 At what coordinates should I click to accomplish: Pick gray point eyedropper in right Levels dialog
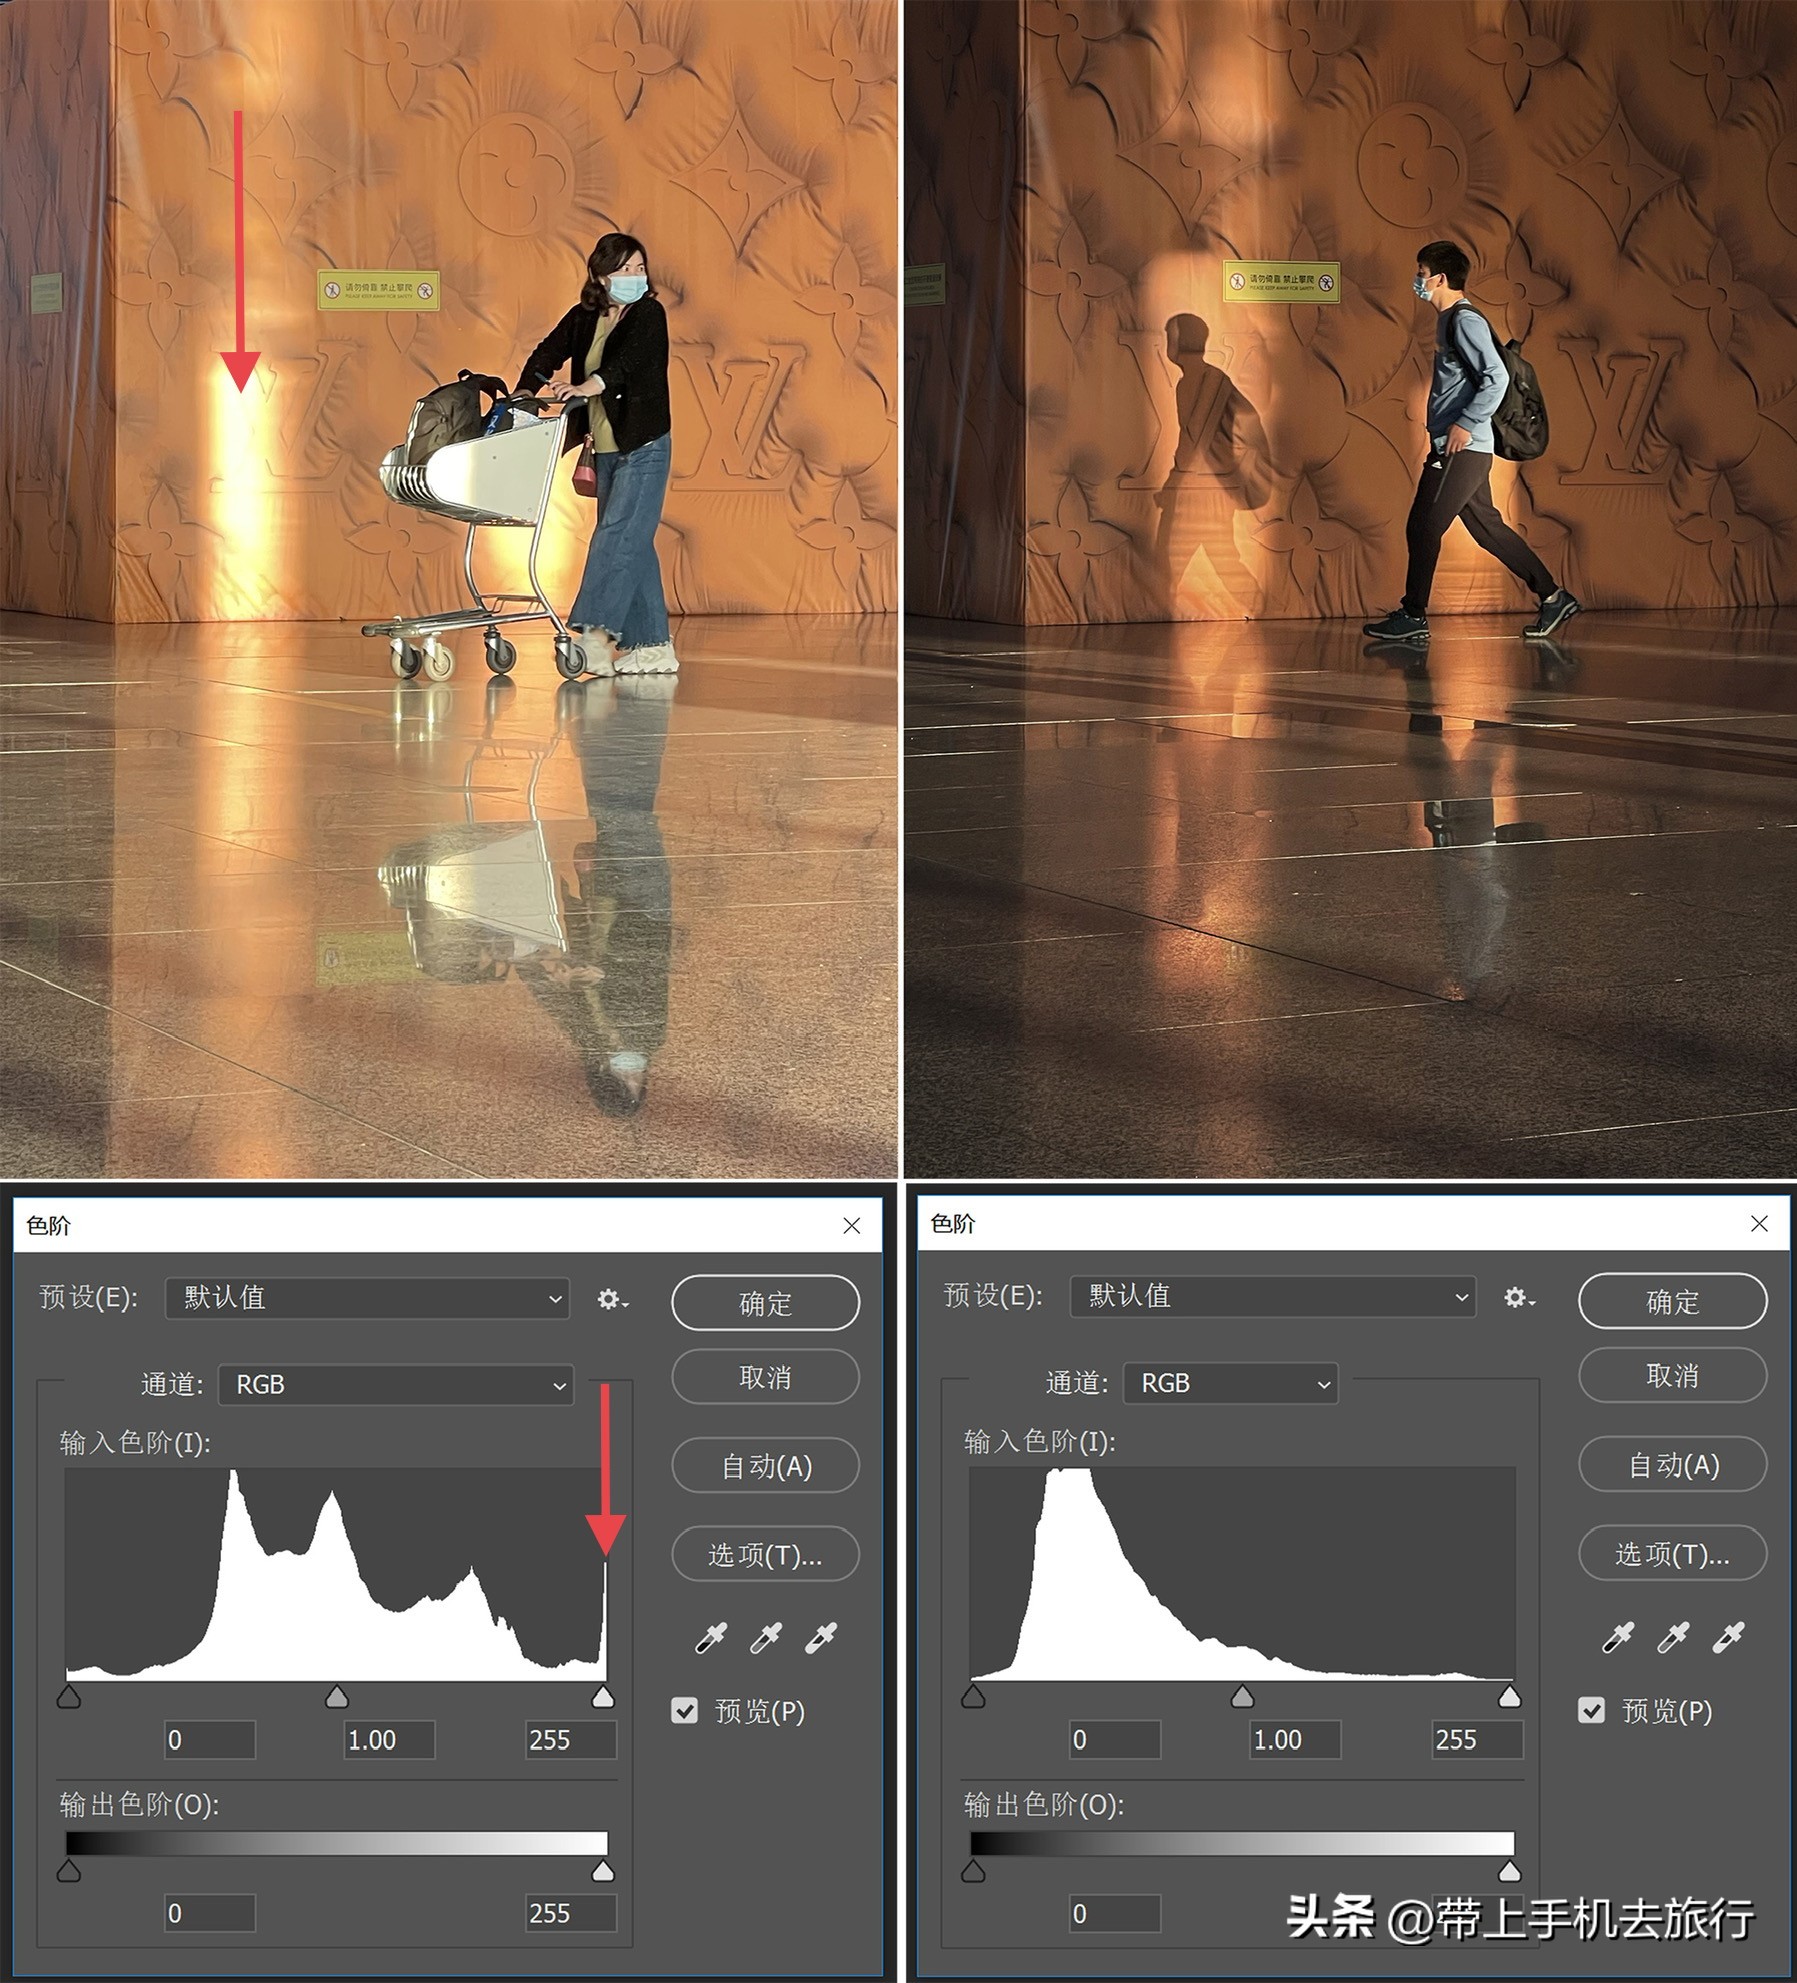1673,1637
